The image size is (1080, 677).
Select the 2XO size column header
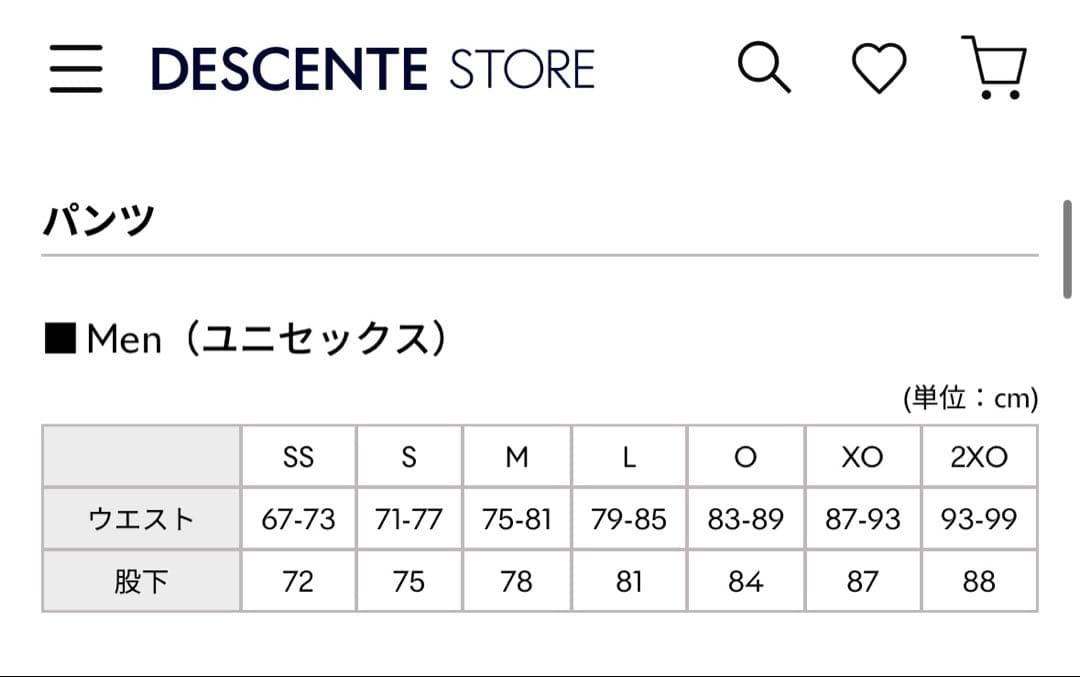[x=979, y=456]
